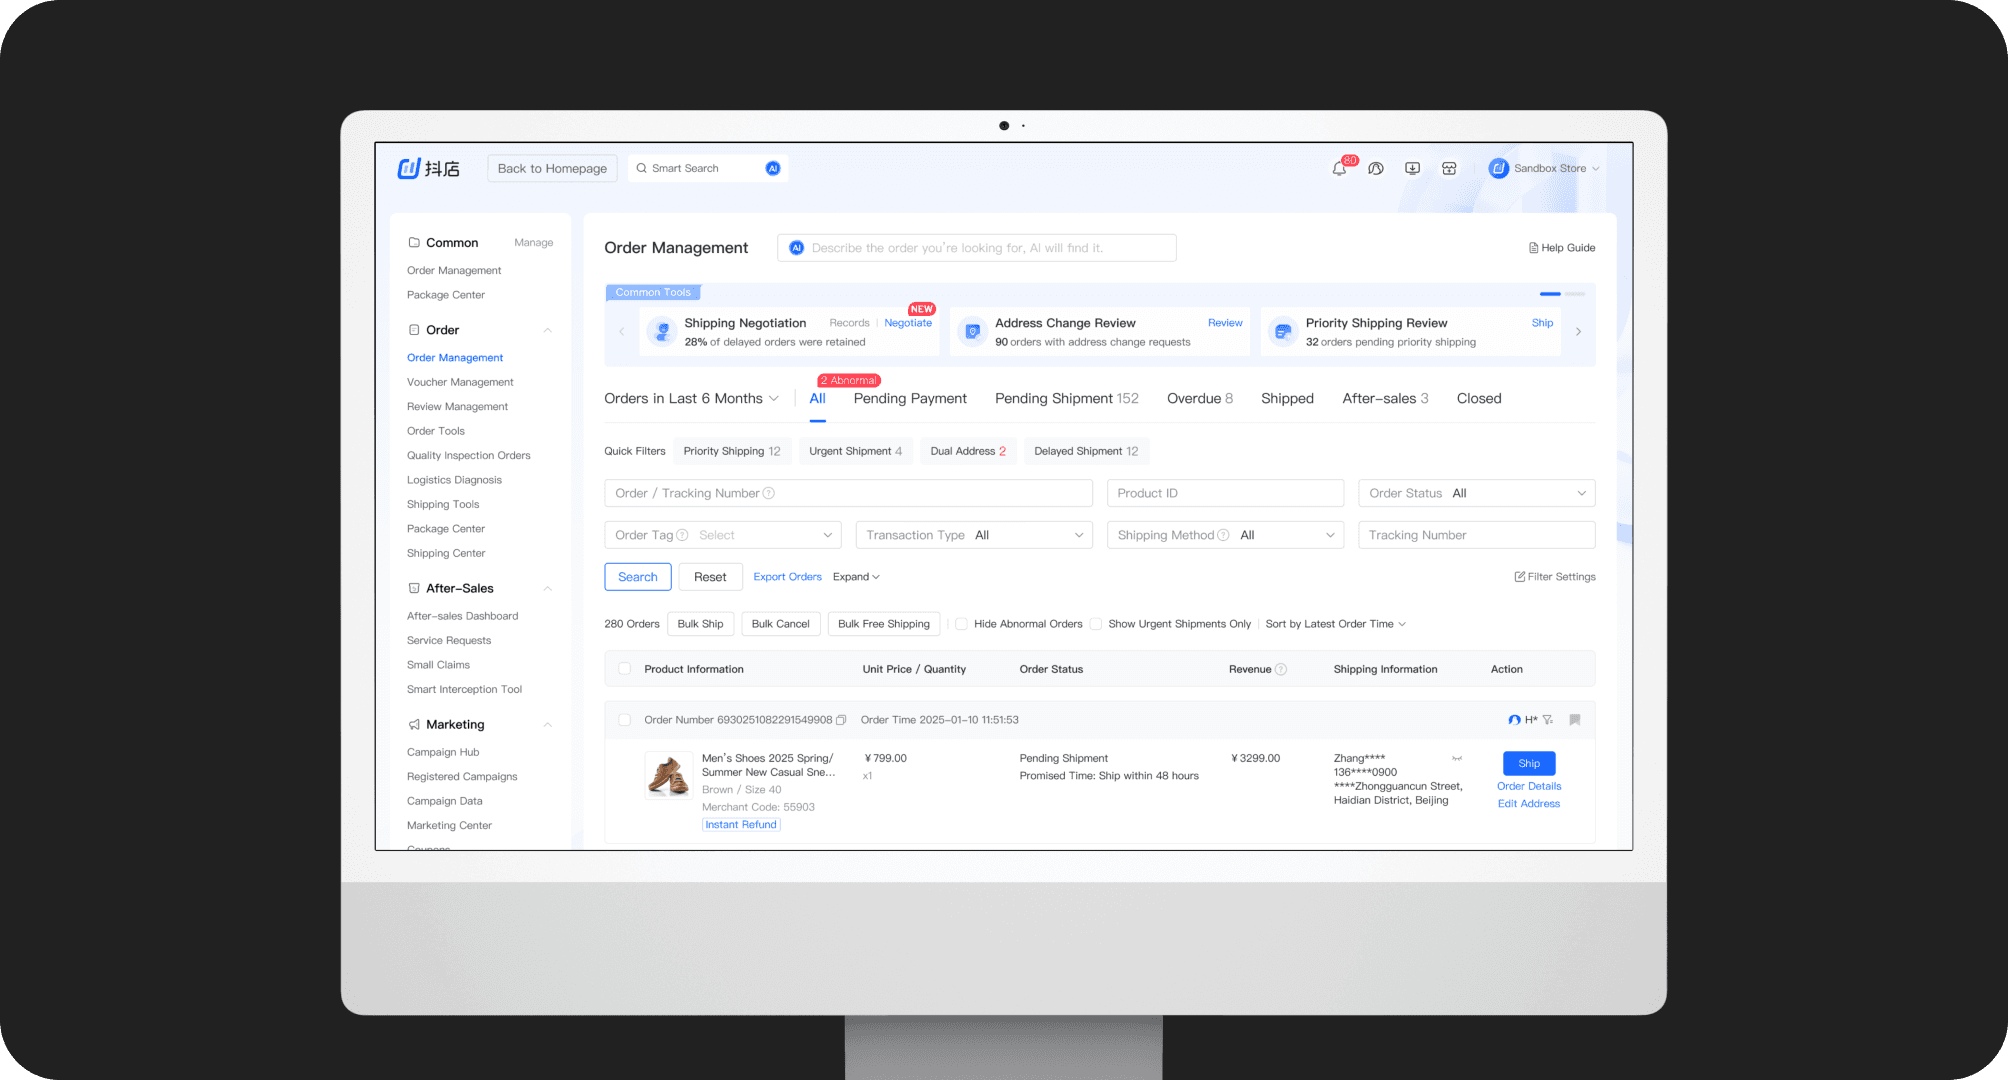Click the store shop icon in header
The height and width of the screenshot is (1080, 2008).
pos(1449,169)
